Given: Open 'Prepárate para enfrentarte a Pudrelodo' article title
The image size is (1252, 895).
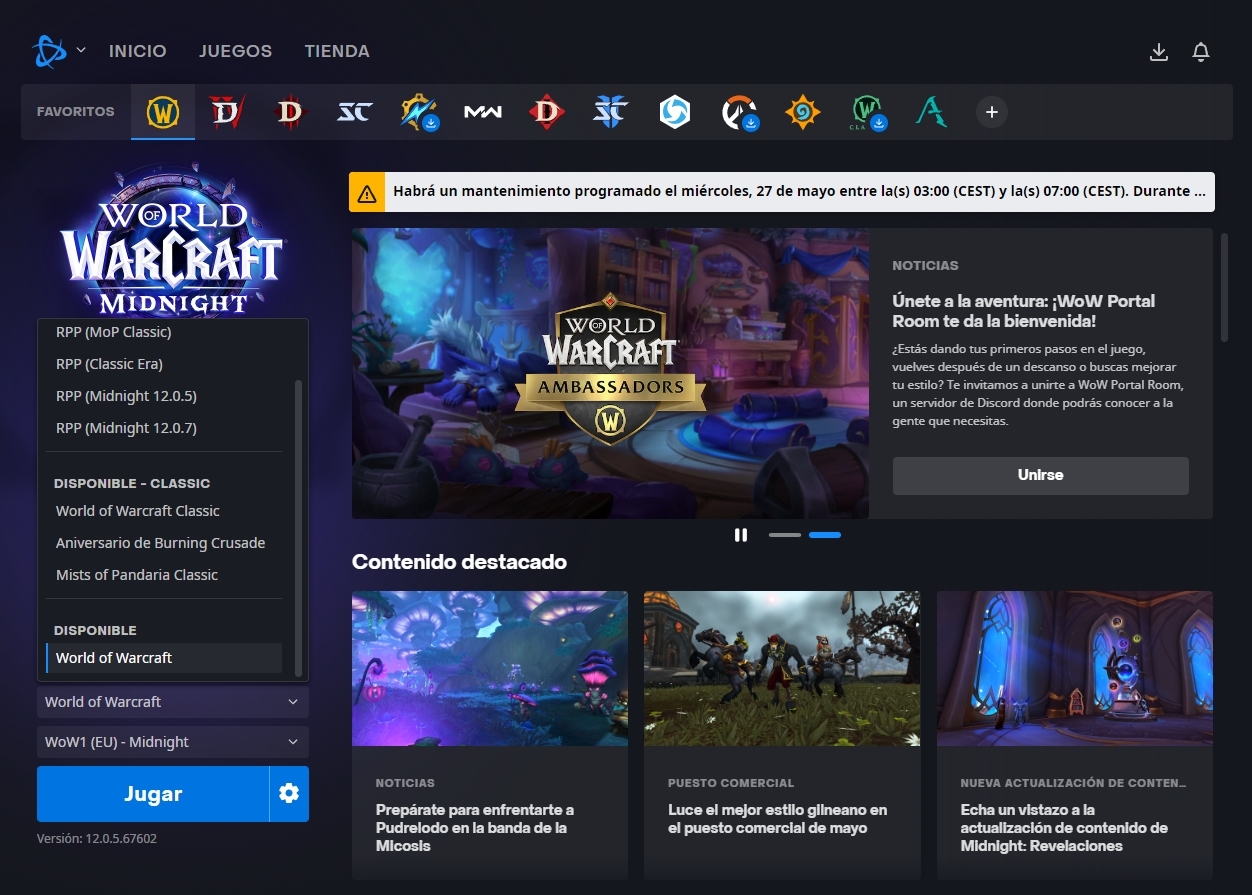Looking at the screenshot, I should [475, 828].
